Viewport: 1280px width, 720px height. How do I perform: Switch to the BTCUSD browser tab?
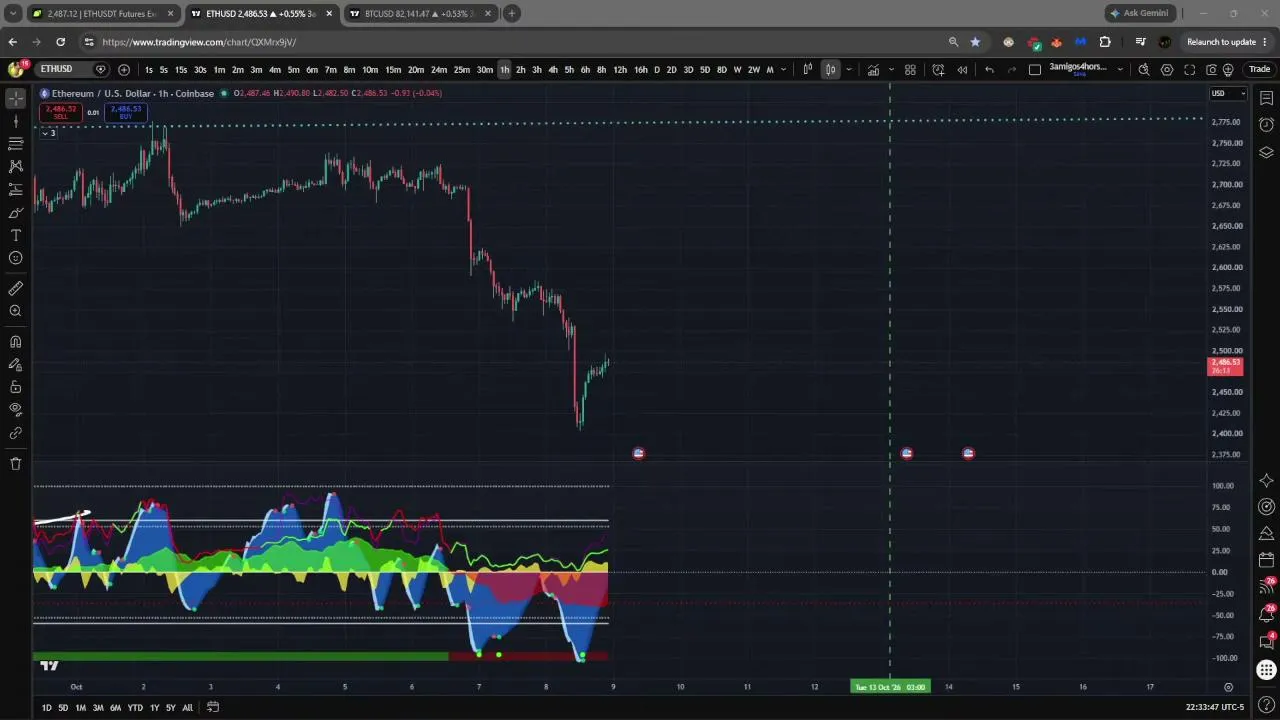[x=420, y=14]
